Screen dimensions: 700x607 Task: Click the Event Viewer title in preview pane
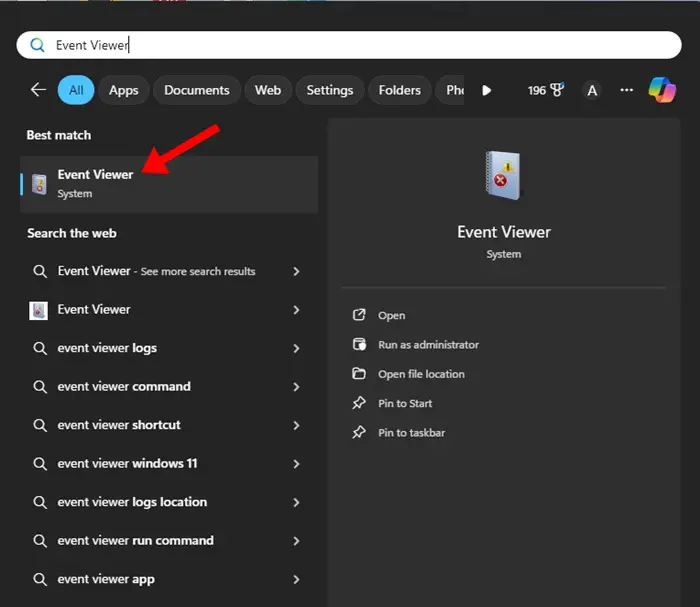pyautogui.click(x=504, y=232)
